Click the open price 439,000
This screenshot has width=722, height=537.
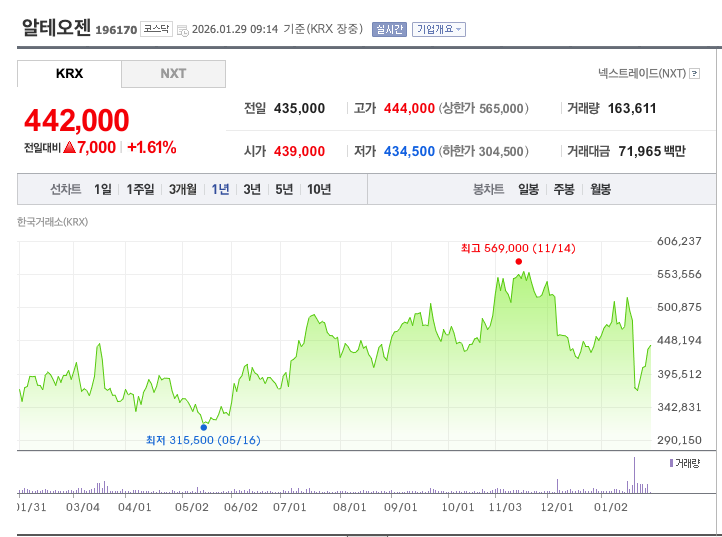299,152
